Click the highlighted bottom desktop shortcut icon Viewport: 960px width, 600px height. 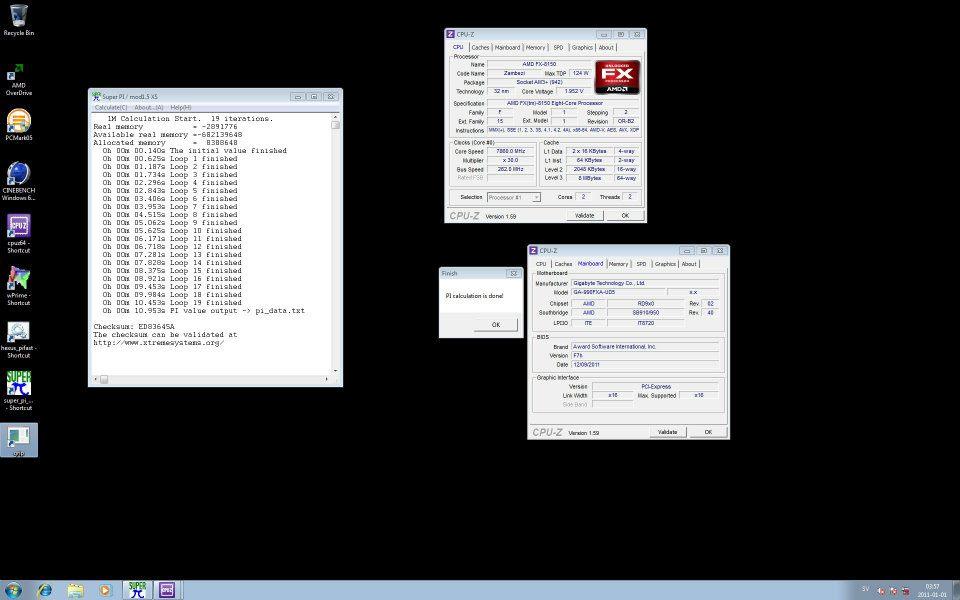coord(18,440)
